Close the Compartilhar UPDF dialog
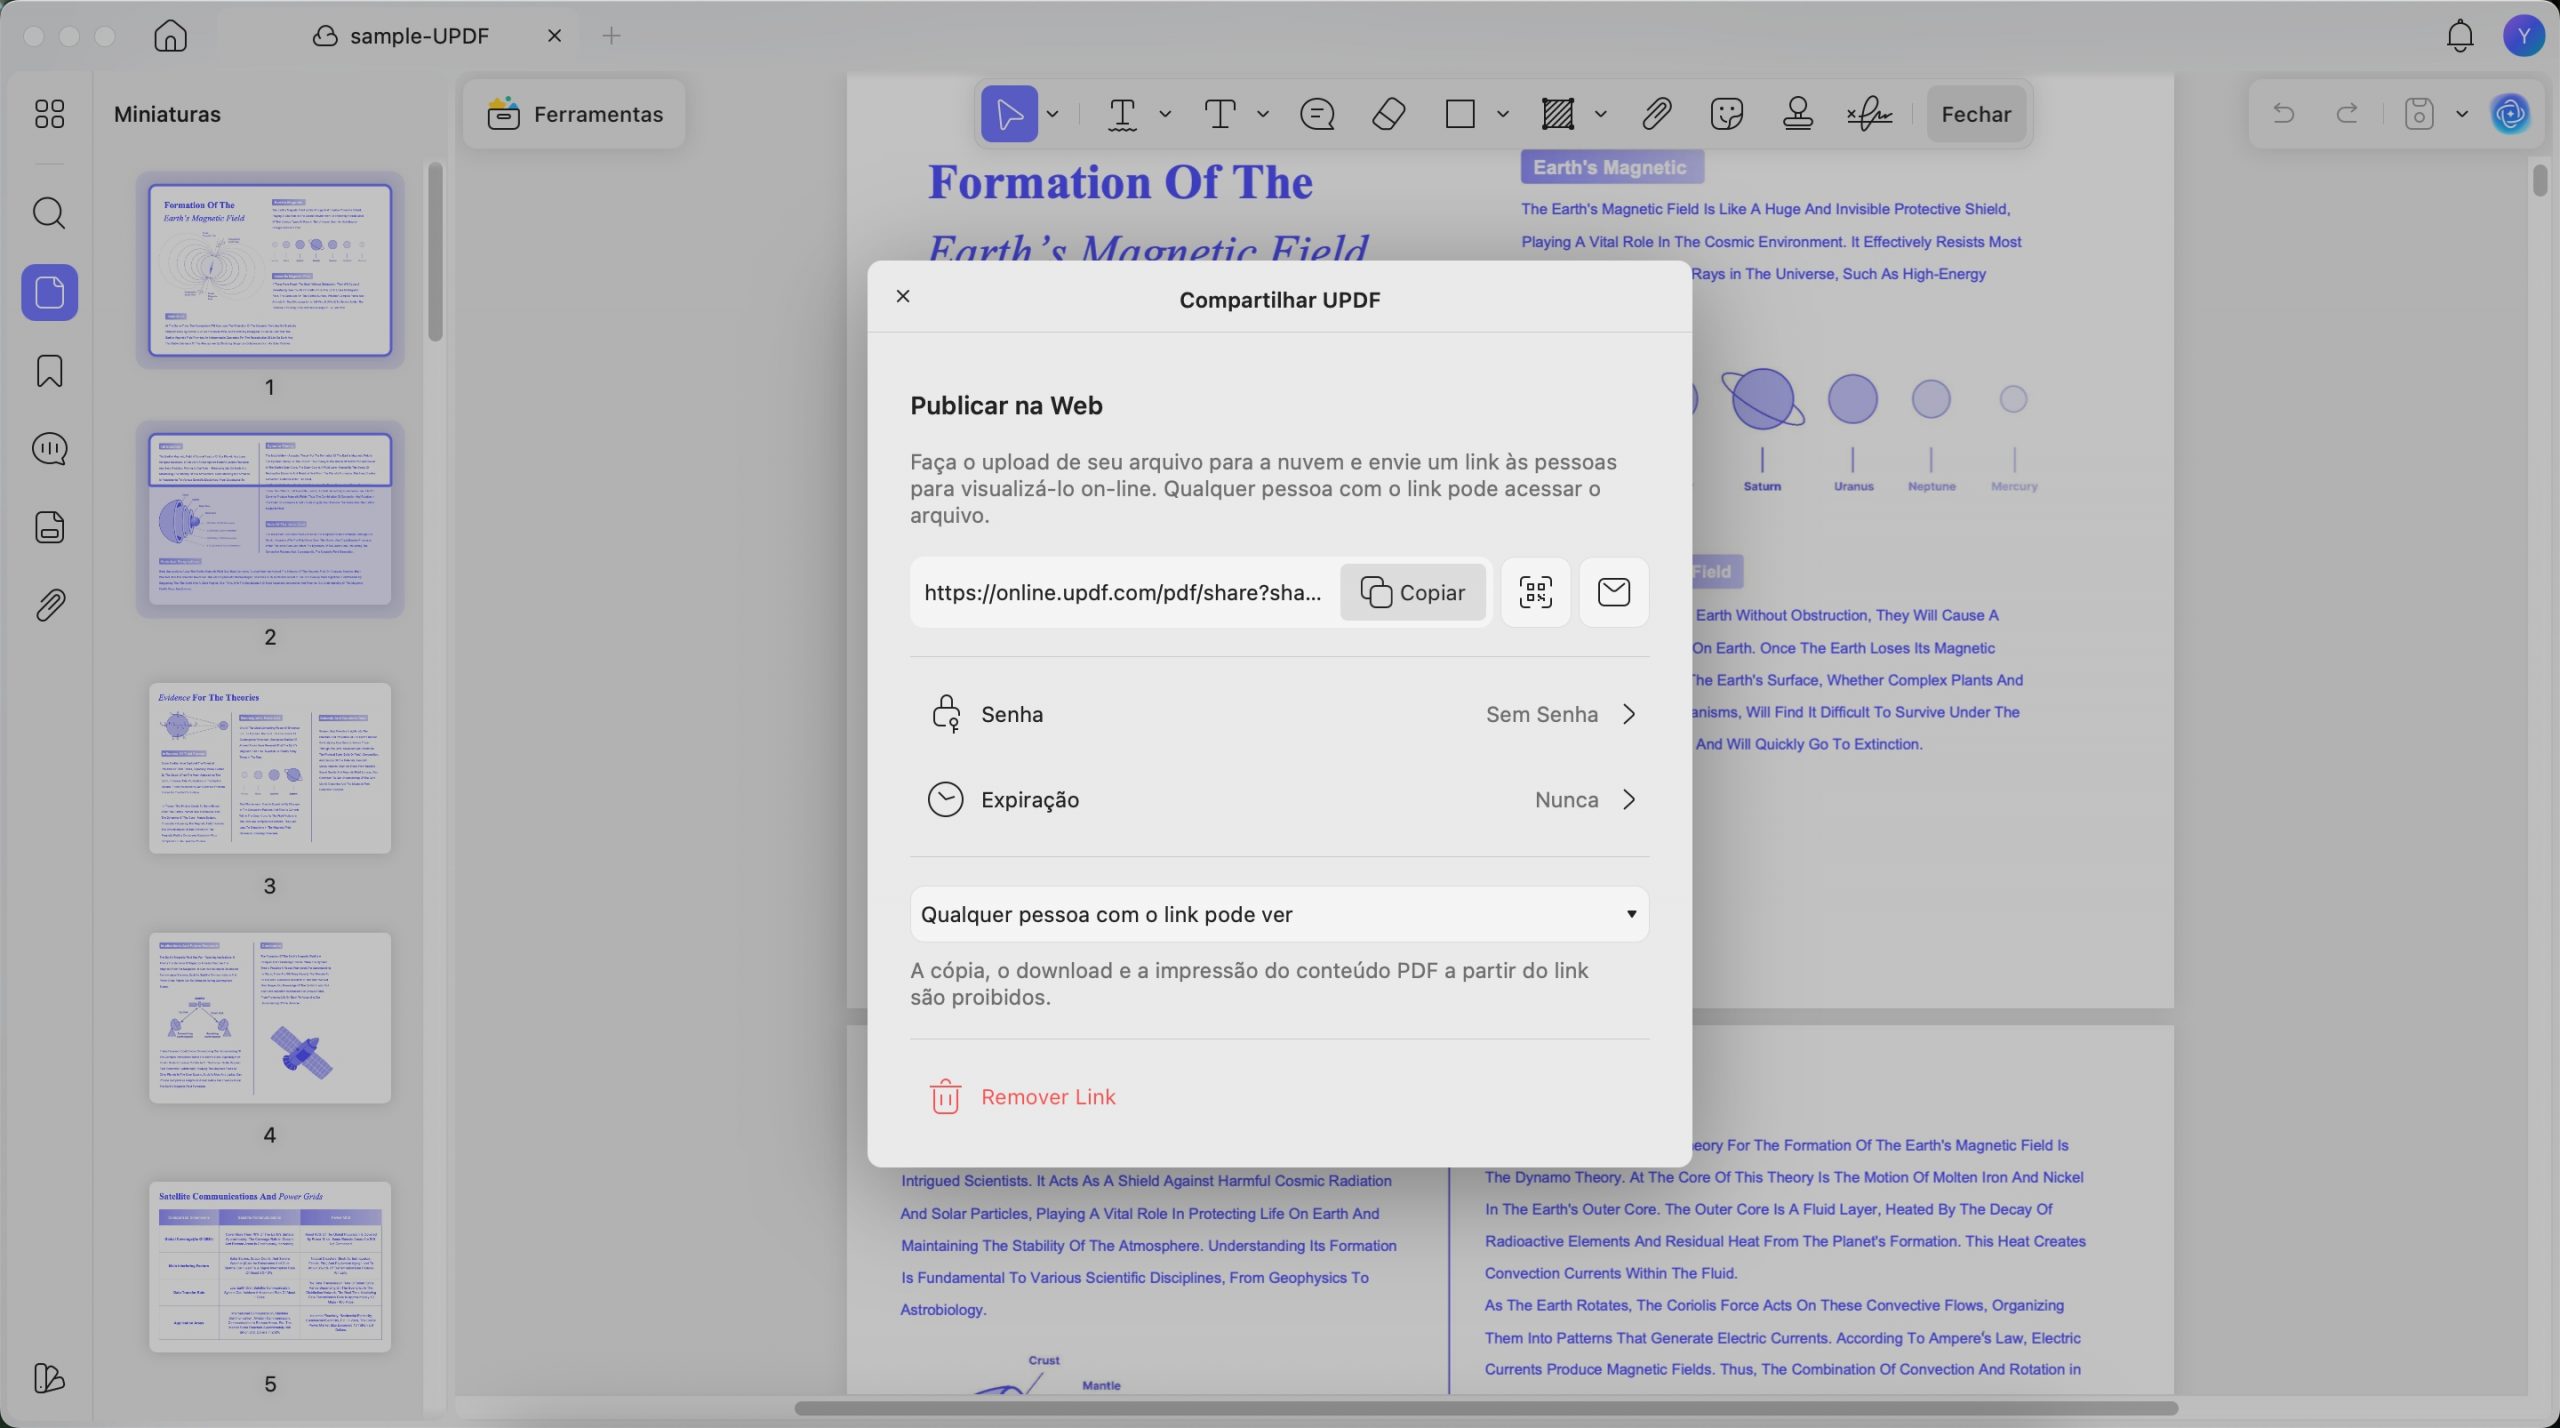Viewport: 2560px width, 1428px height. pyautogui.click(x=903, y=296)
